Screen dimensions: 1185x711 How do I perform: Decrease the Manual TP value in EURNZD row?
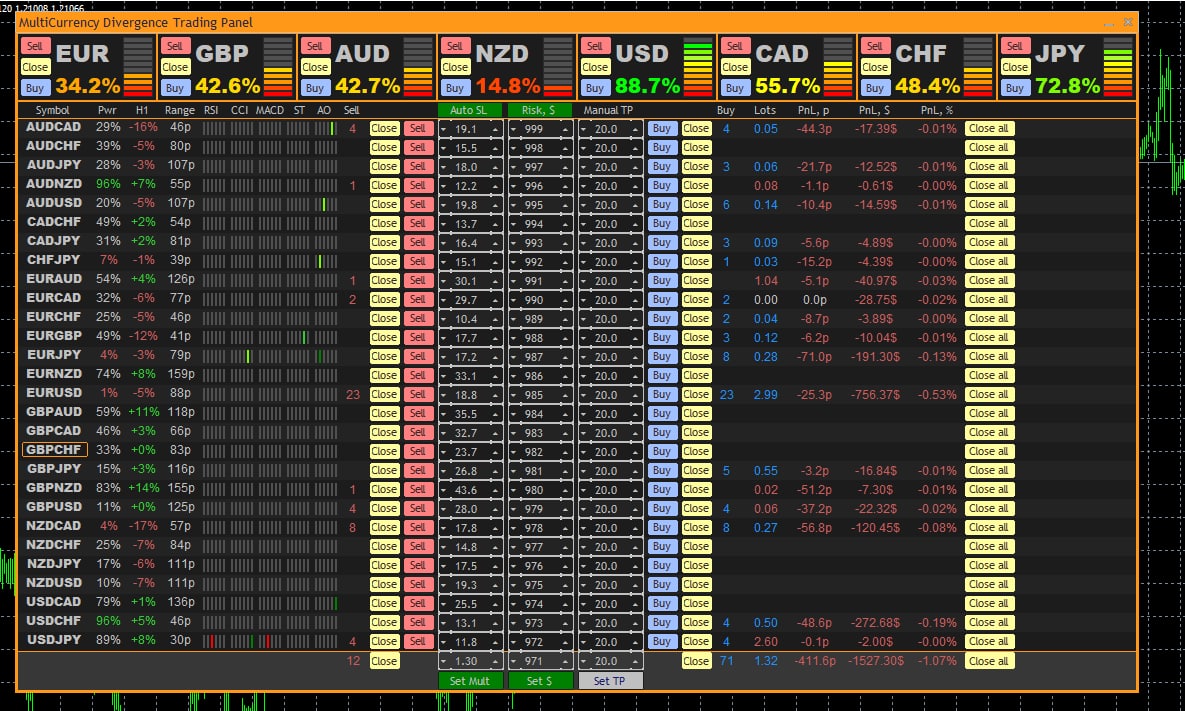tap(584, 376)
